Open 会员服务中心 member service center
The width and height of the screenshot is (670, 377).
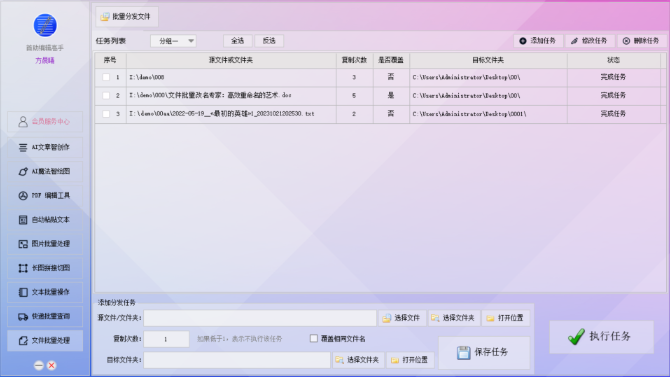[45, 122]
